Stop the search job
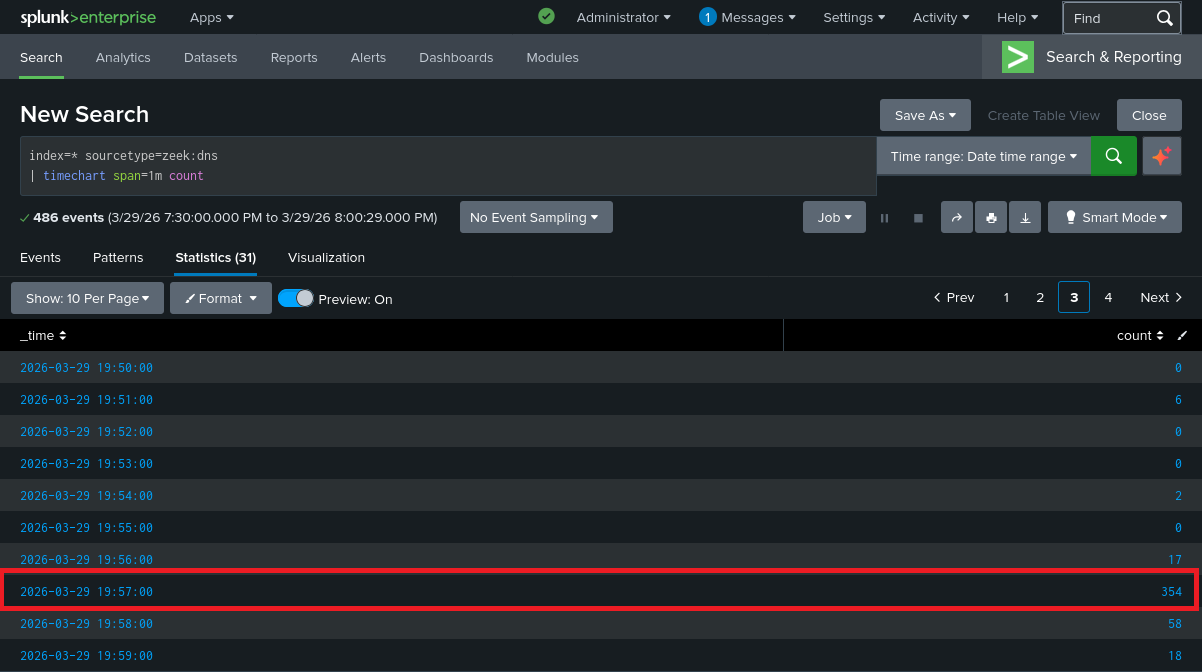Viewport: 1202px width, 672px height. (918, 217)
